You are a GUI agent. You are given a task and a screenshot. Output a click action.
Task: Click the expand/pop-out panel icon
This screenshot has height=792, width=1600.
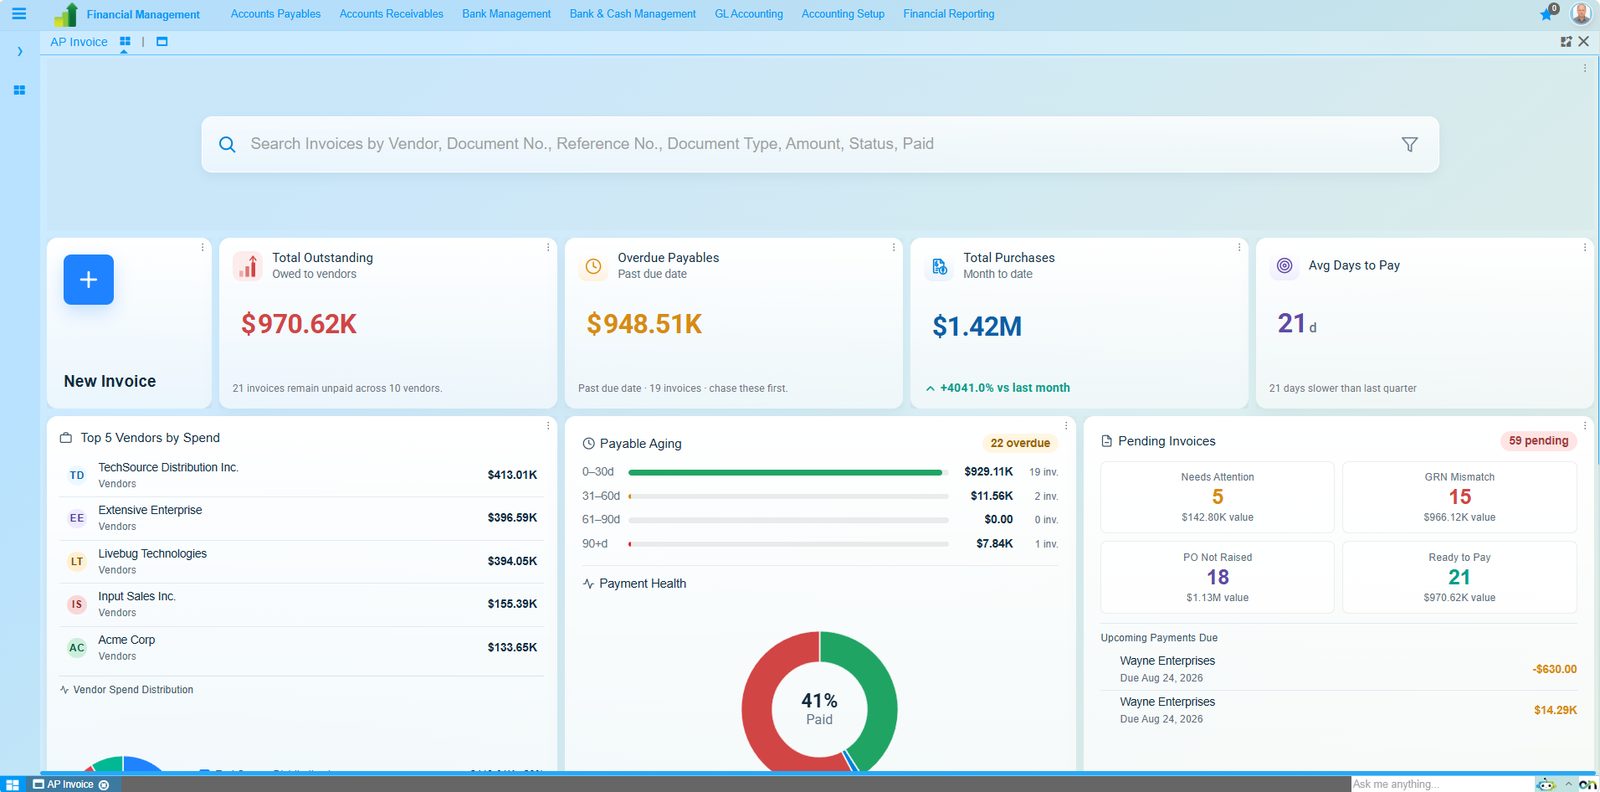point(1566,42)
